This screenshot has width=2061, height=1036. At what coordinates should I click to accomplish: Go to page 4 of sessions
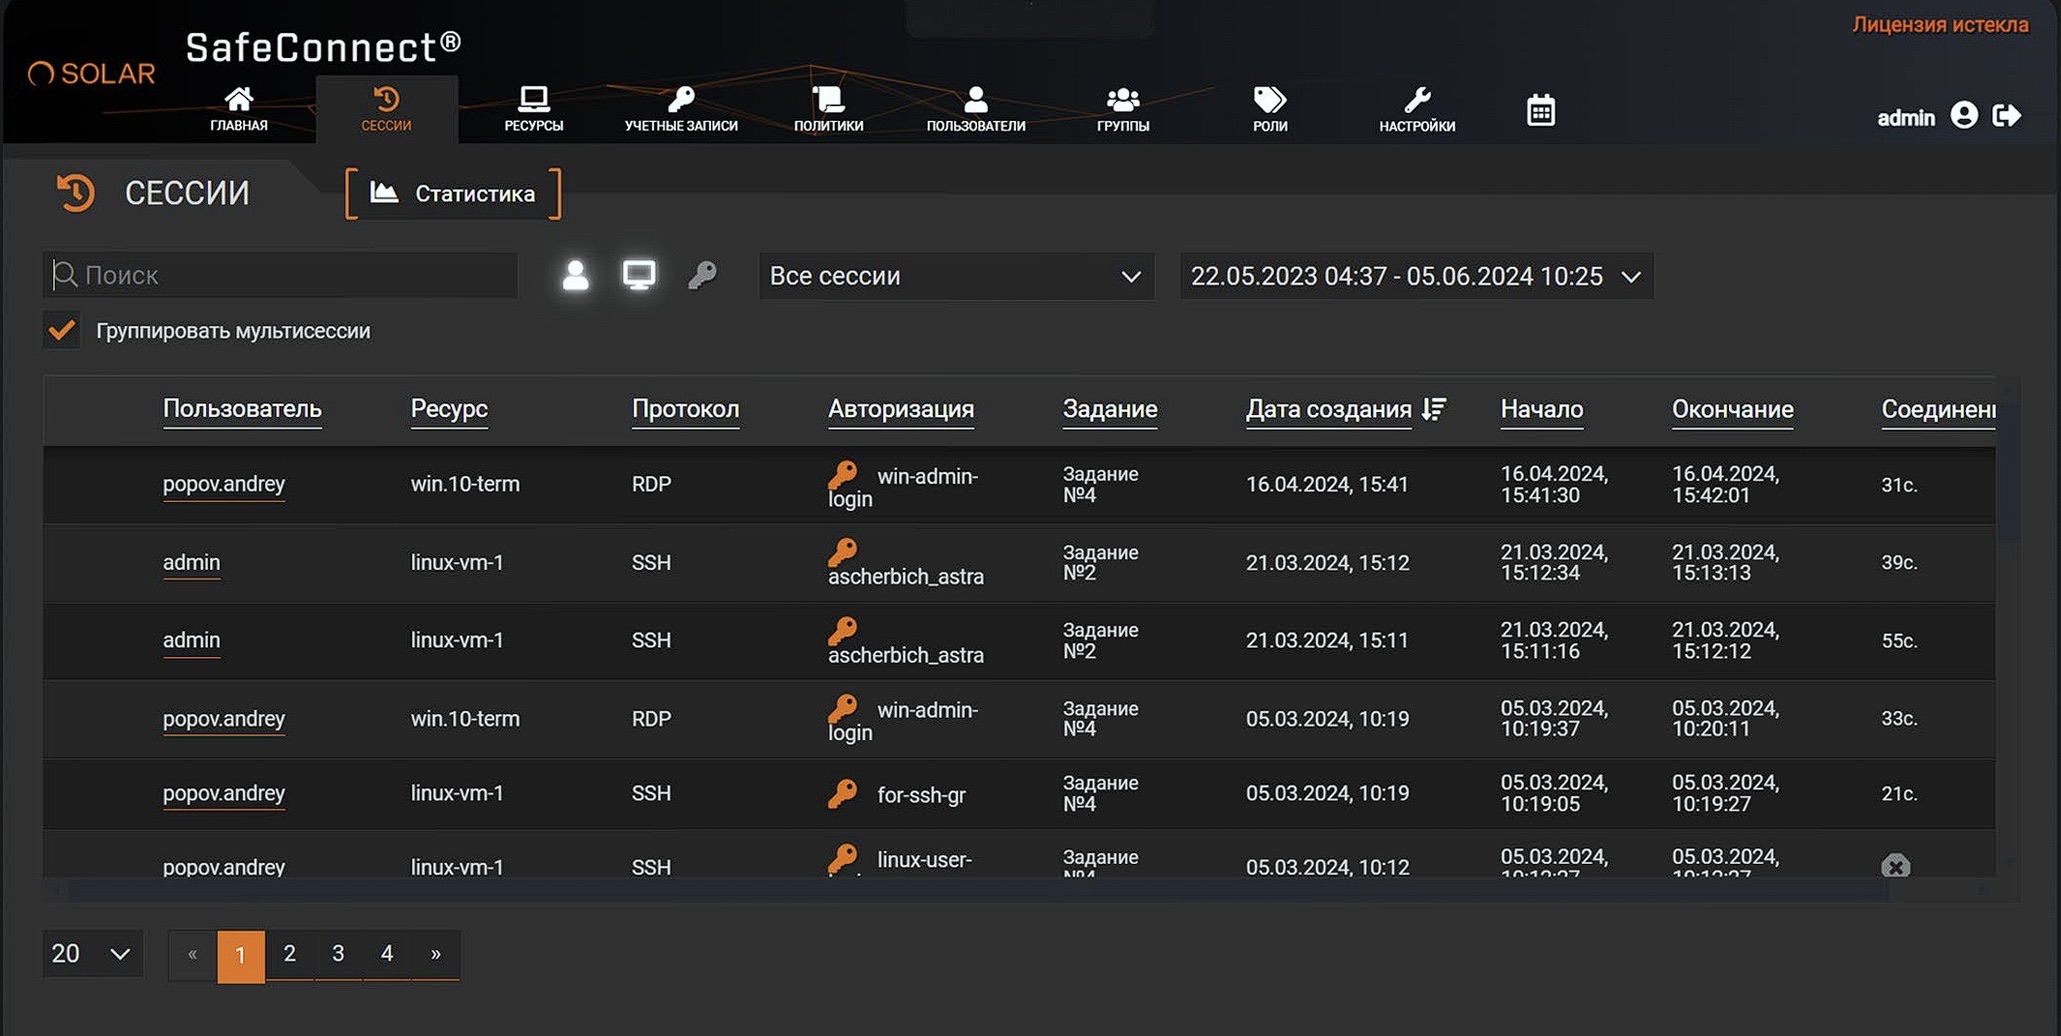click(x=387, y=954)
